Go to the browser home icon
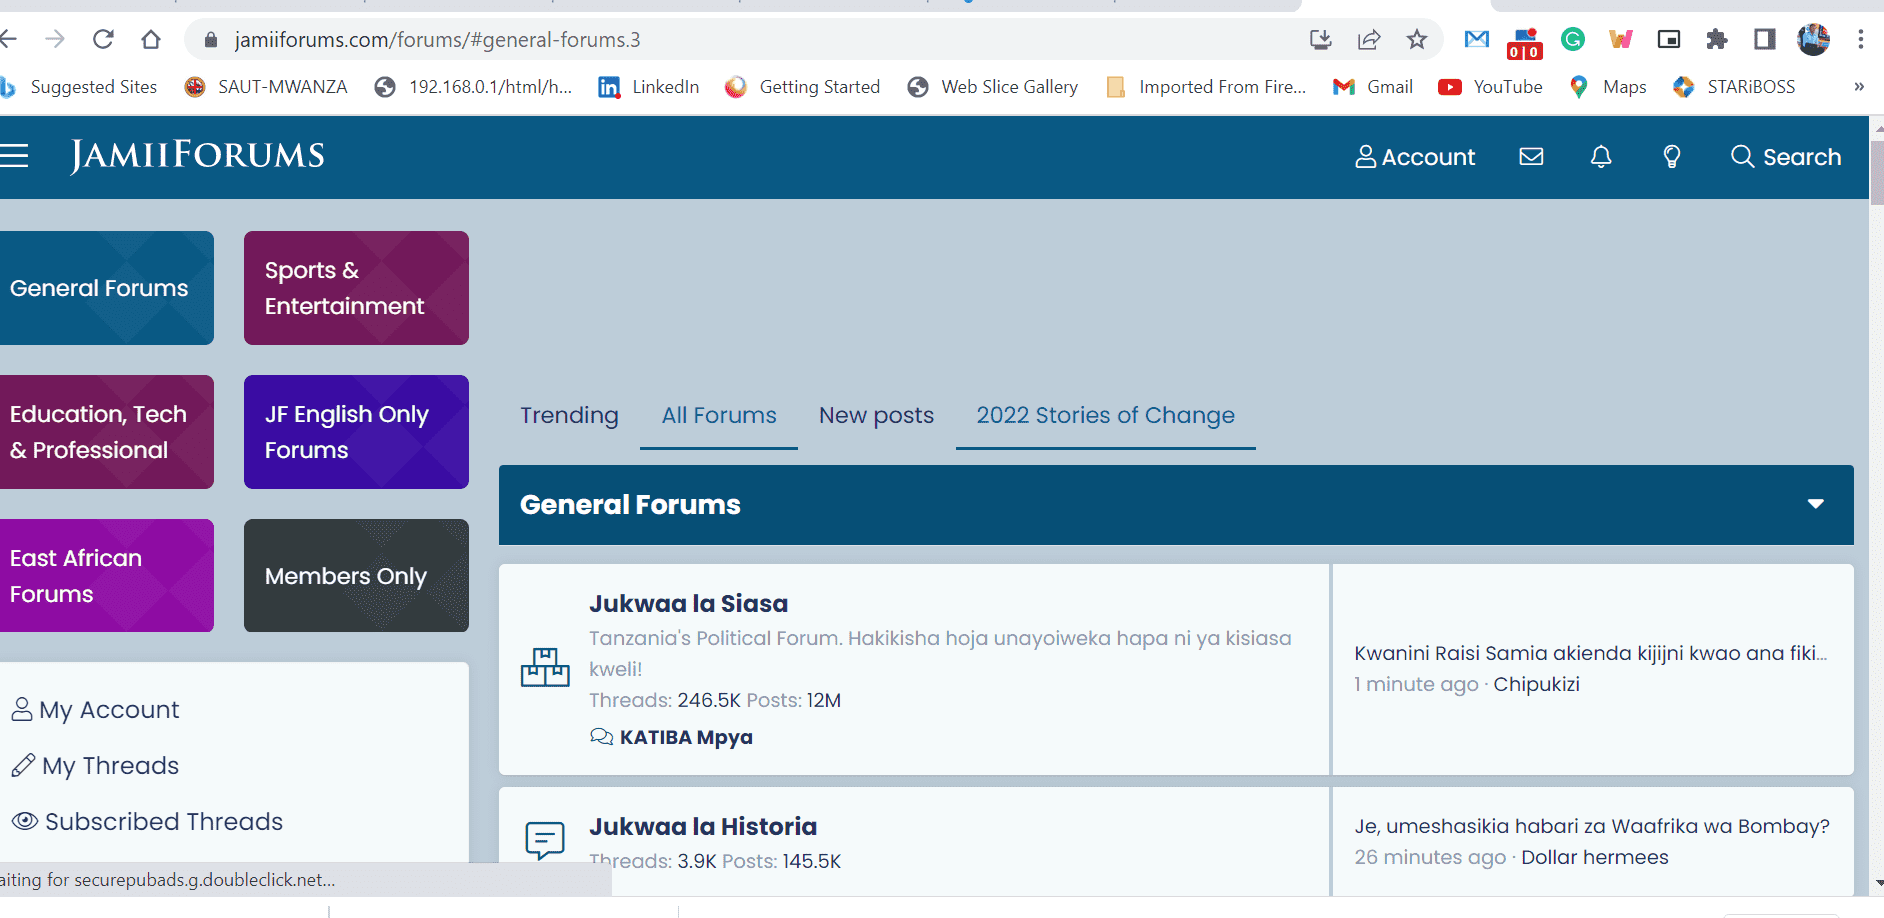The image size is (1884, 918). point(151,39)
